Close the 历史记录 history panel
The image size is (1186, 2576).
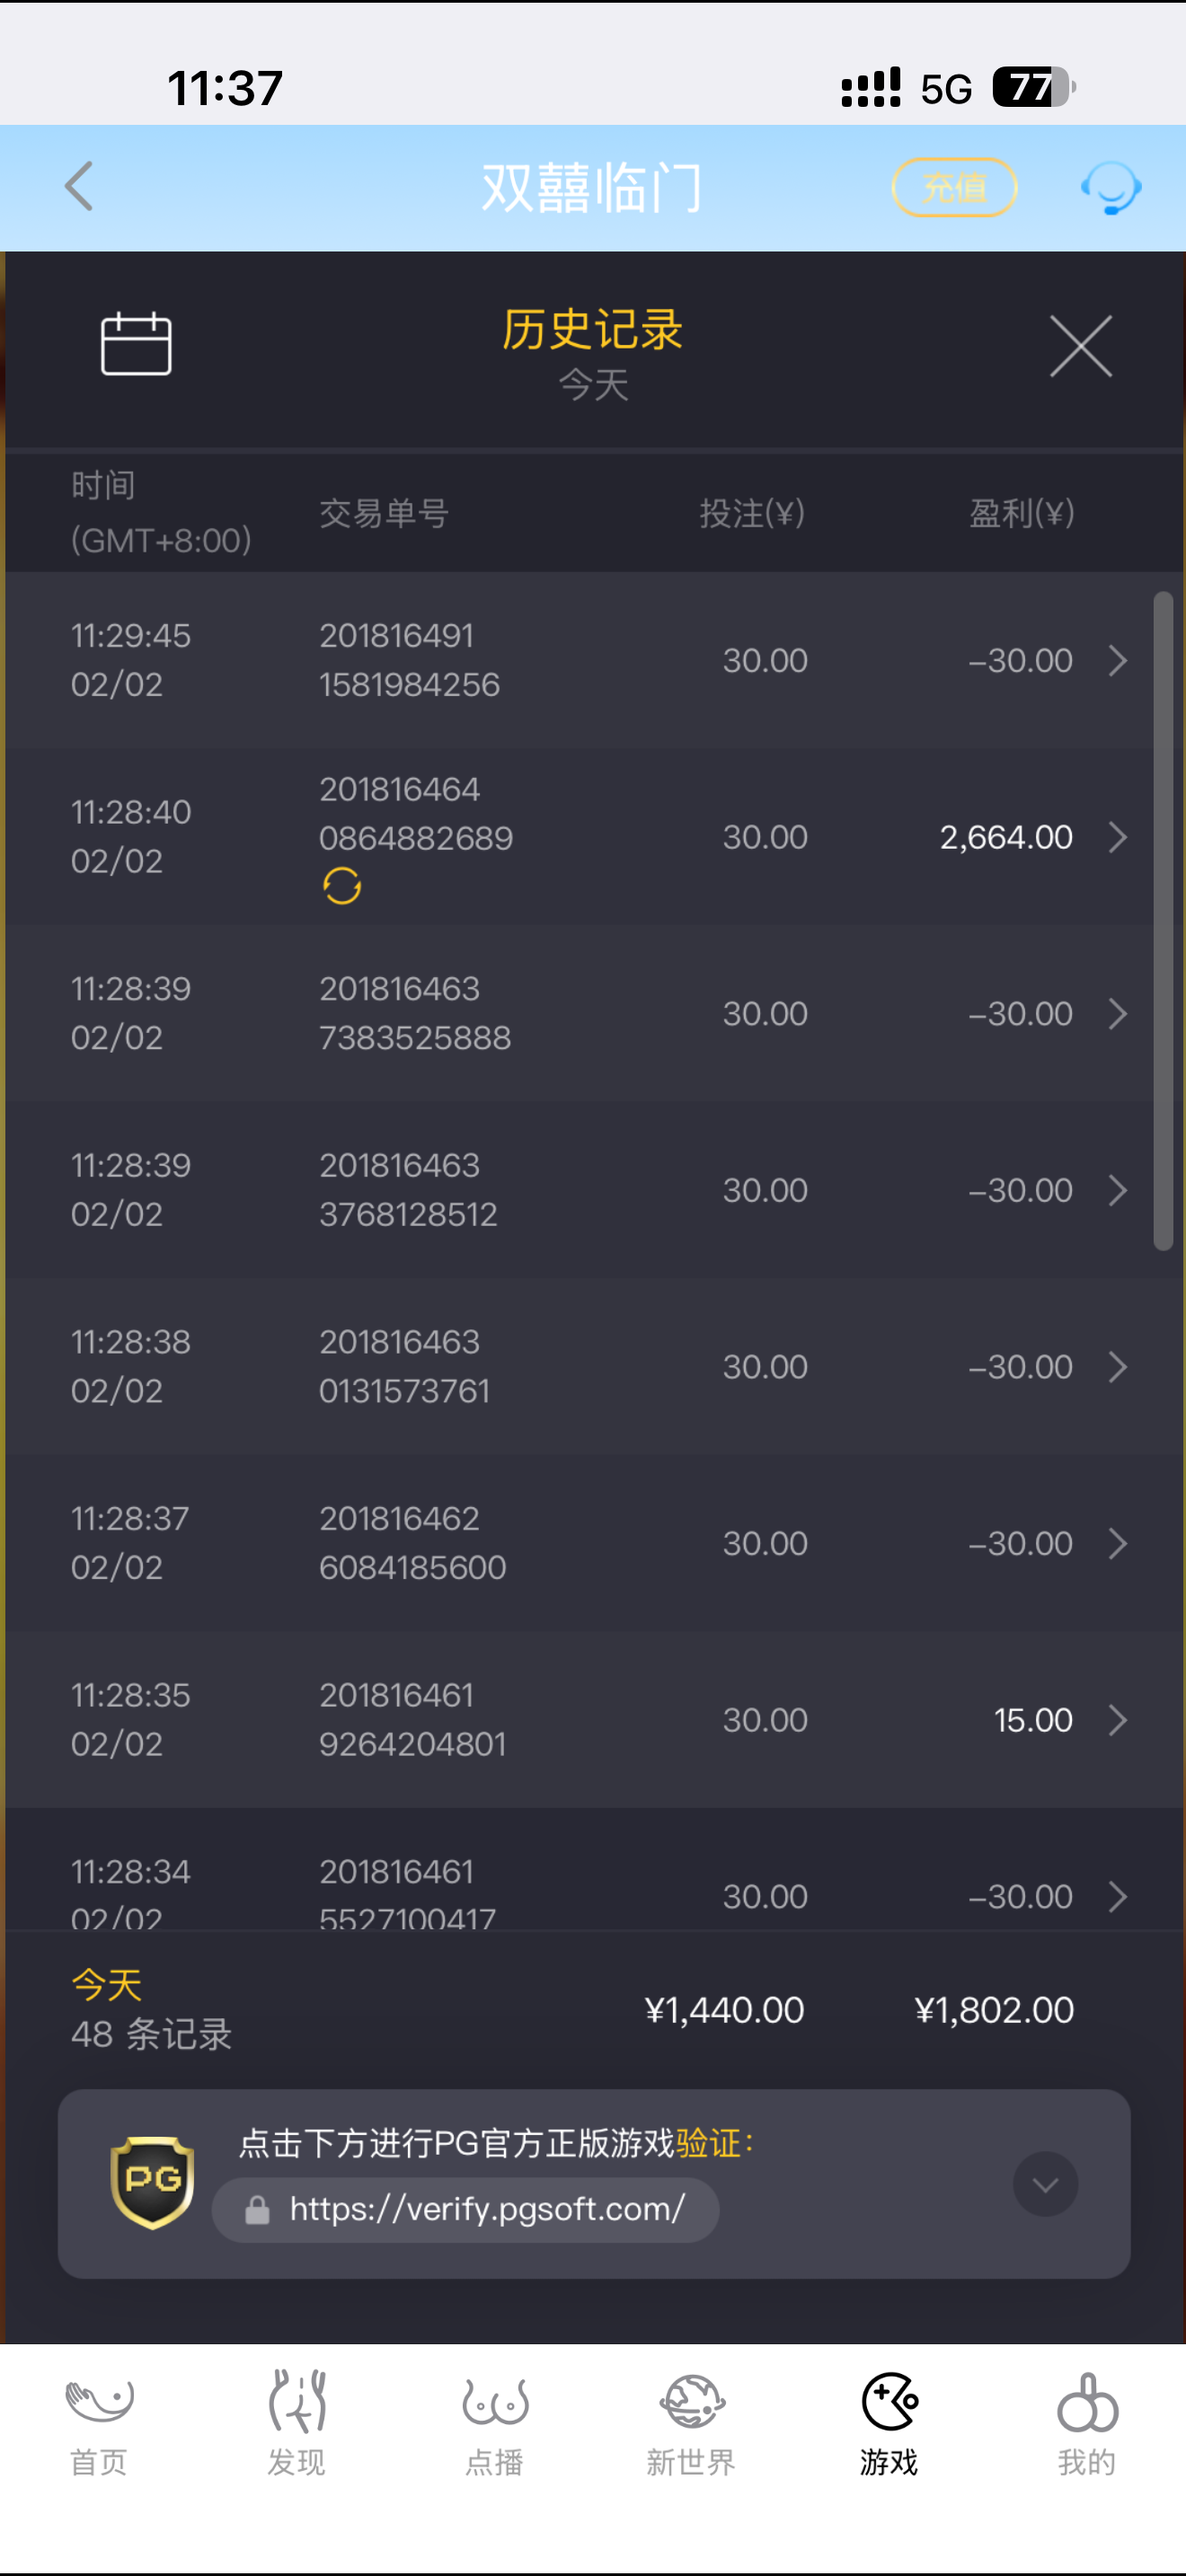[1080, 346]
